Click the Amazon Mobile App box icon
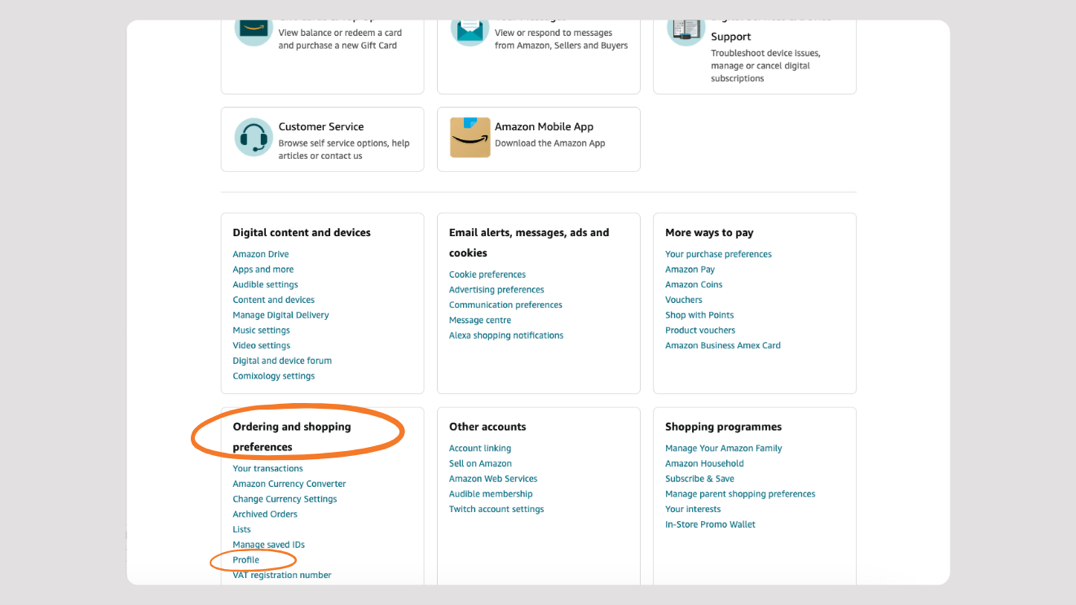This screenshot has width=1076, height=605. click(x=470, y=137)
